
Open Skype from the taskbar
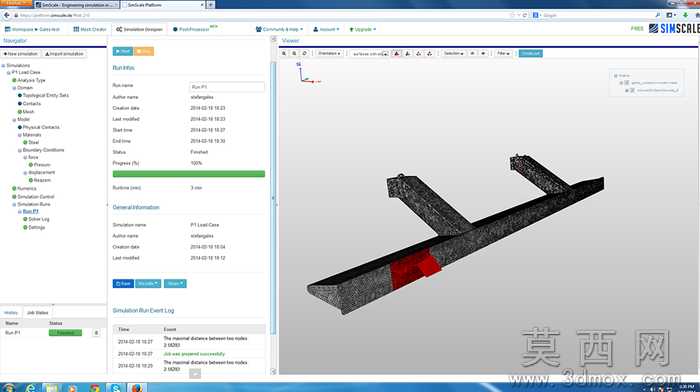tap(116, 388)
